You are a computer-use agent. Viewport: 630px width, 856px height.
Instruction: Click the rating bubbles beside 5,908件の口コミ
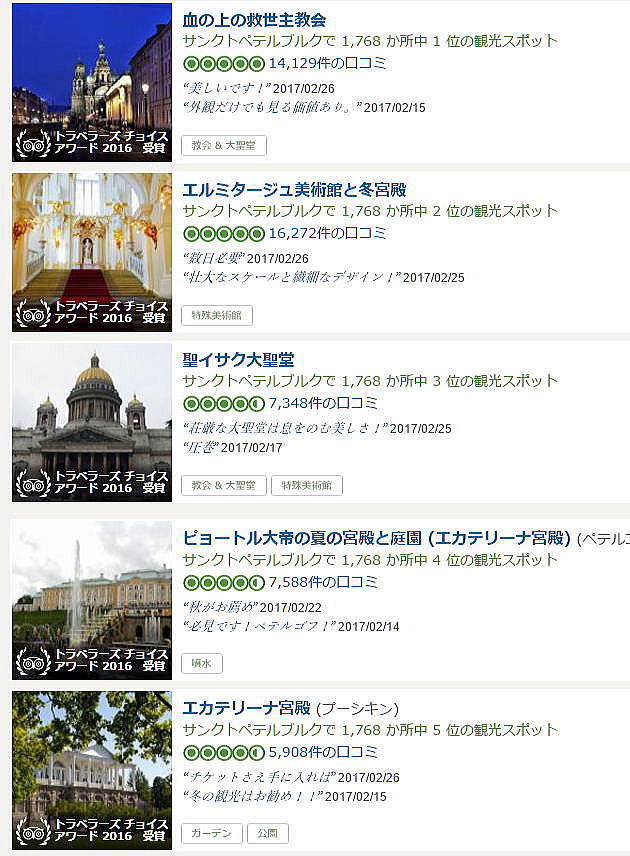224,753
